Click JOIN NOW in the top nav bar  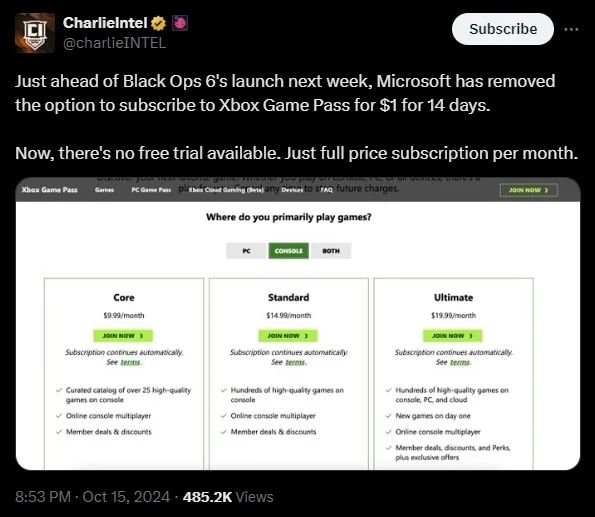(x=529, y=190)
